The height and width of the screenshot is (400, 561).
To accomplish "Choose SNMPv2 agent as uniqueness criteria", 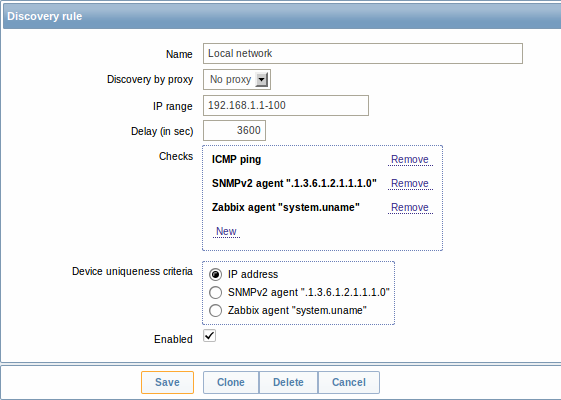I will 215,293.
